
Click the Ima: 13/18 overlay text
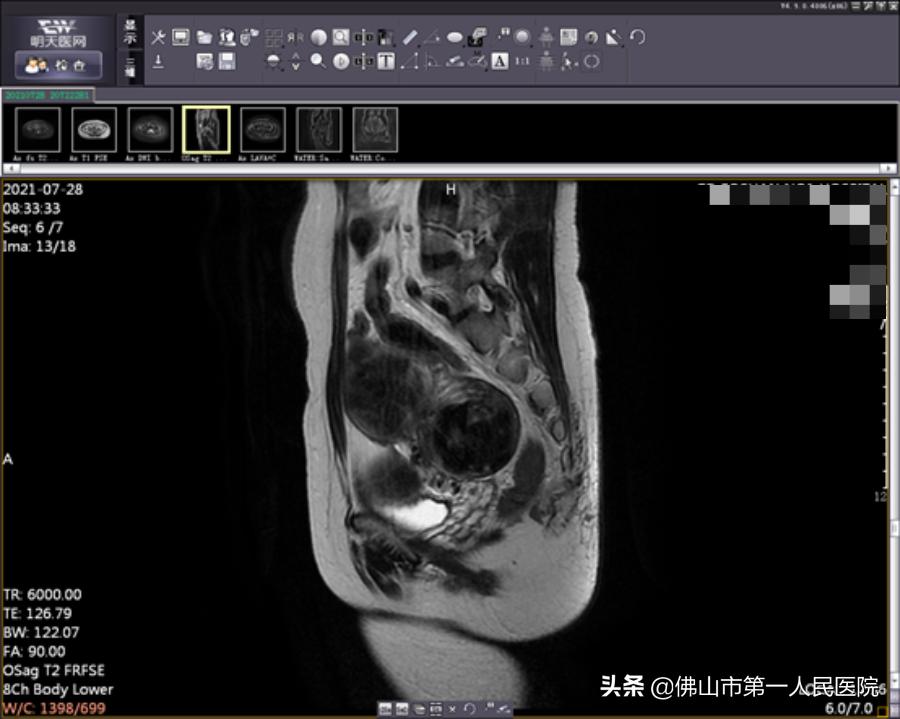[x=39, y=246]
